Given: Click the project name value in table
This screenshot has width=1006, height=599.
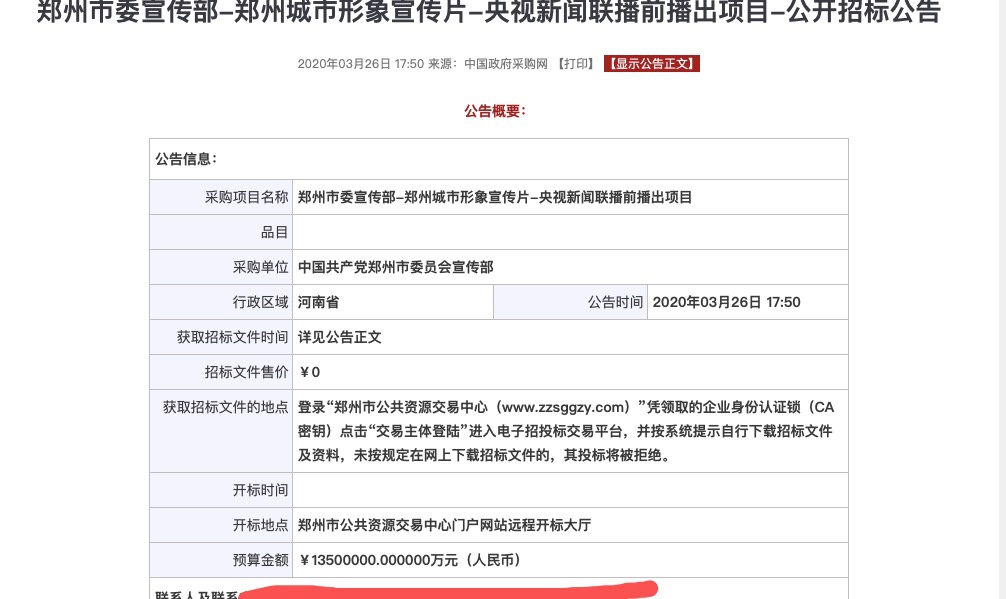Looking at the screenshot, I should pyautogui.click(x=495, y=197).
